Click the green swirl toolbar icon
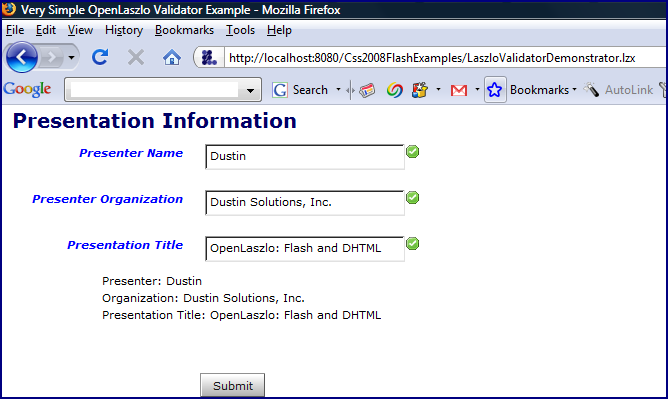 [x=394, y=90]
